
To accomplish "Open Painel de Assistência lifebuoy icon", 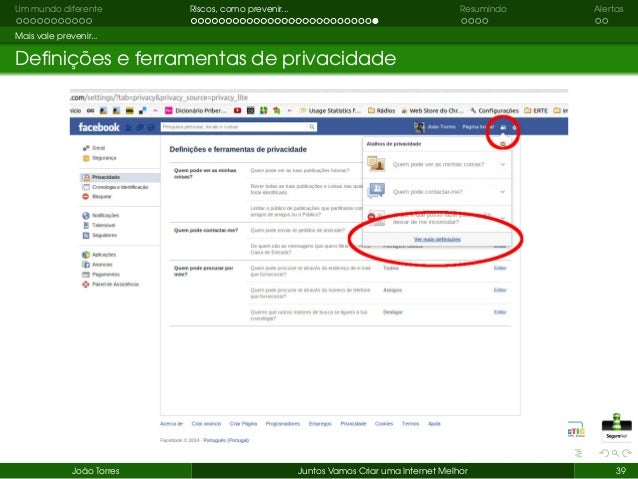I will tap(86, 284).
